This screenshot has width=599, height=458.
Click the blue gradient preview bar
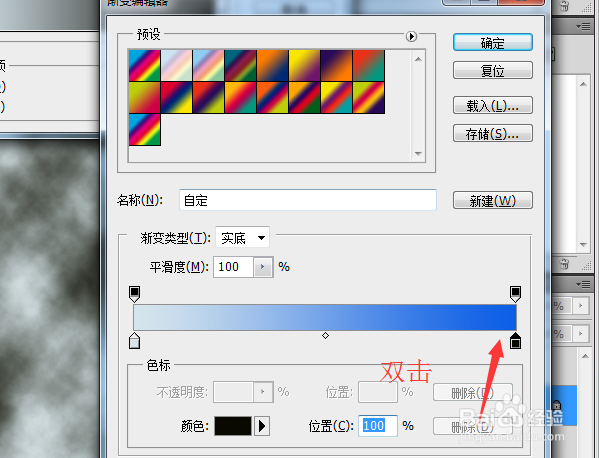(325, 317)
